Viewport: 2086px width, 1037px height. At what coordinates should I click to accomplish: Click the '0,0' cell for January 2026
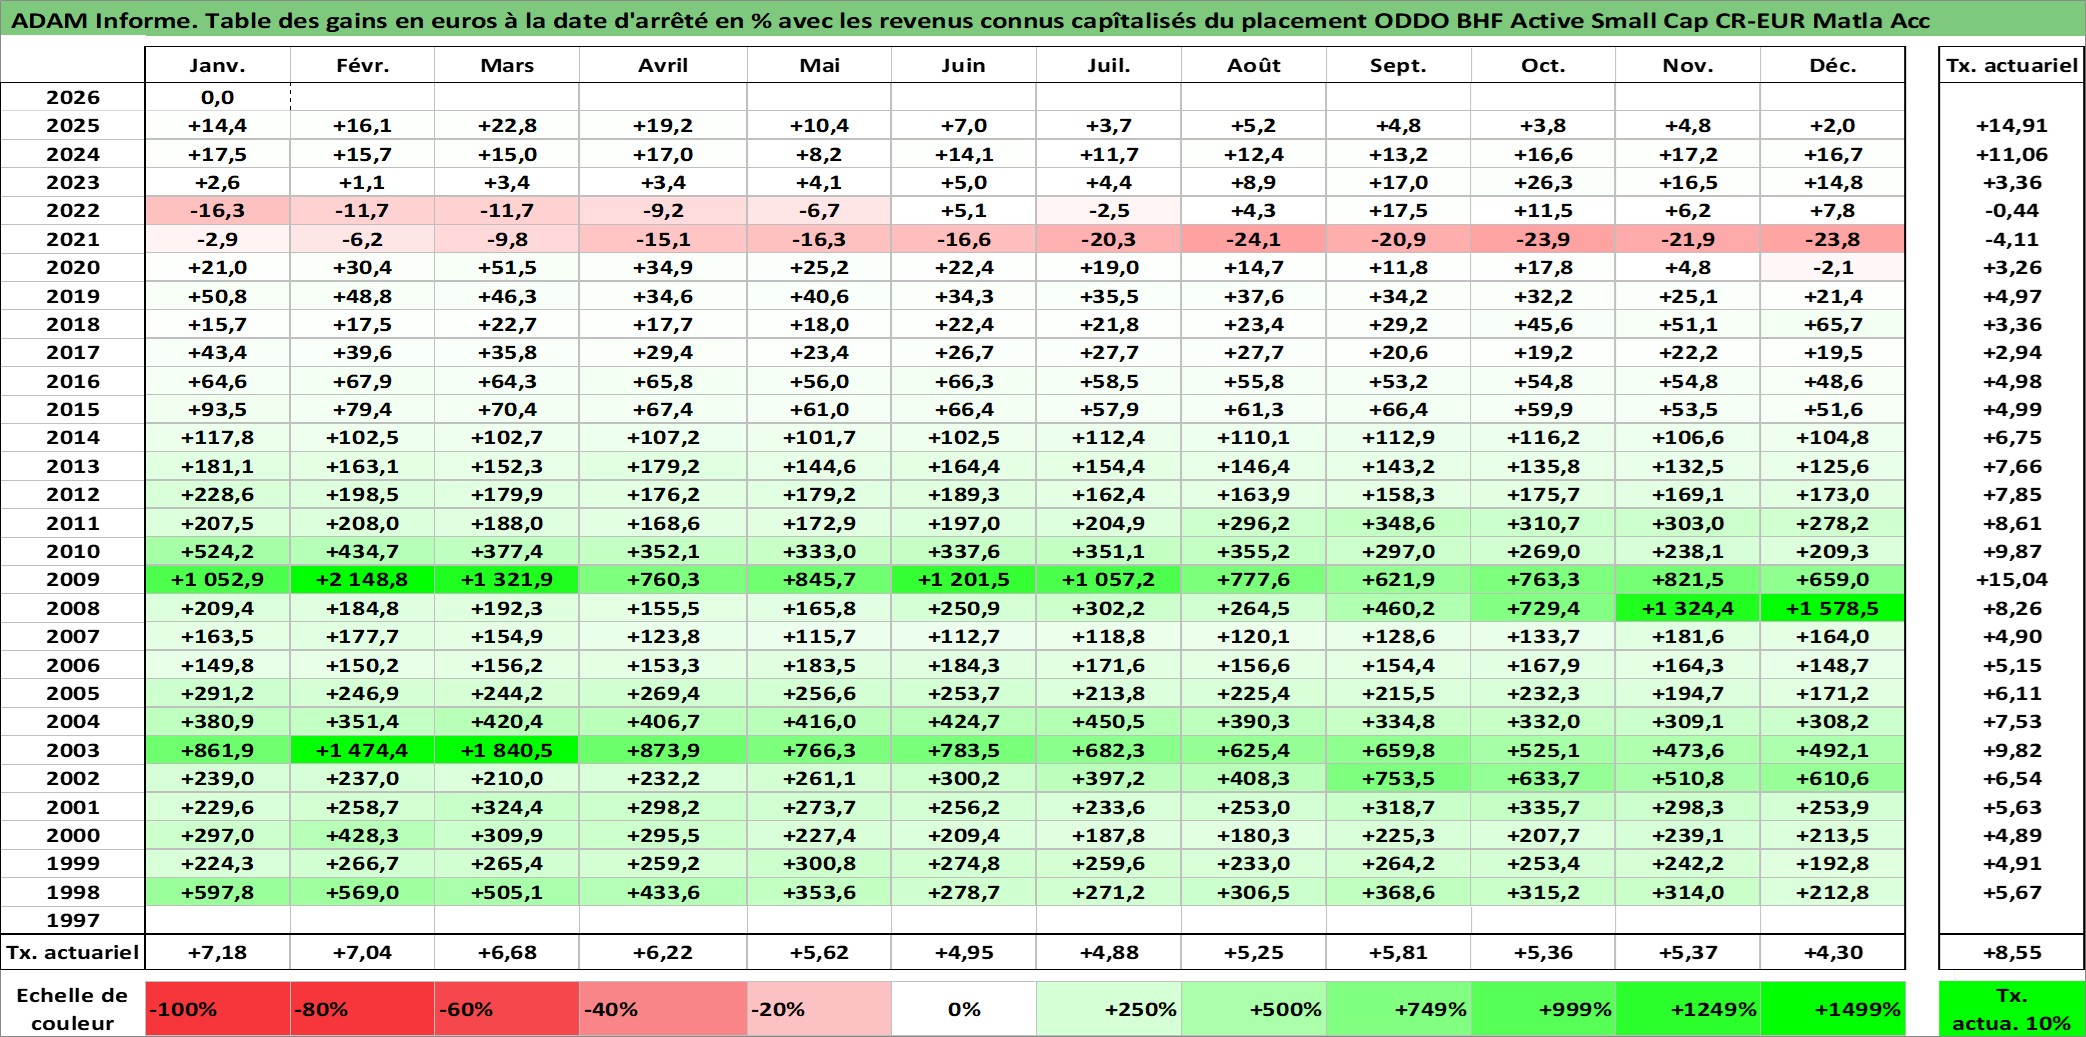[x=218, y=97]
